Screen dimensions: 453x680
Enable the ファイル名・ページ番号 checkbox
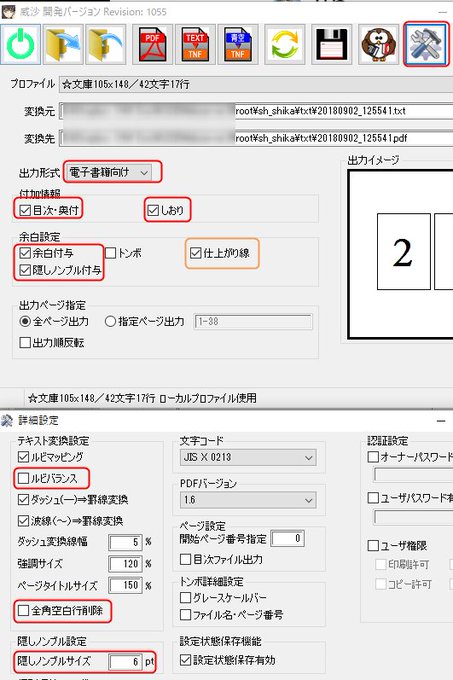[186, 615]
